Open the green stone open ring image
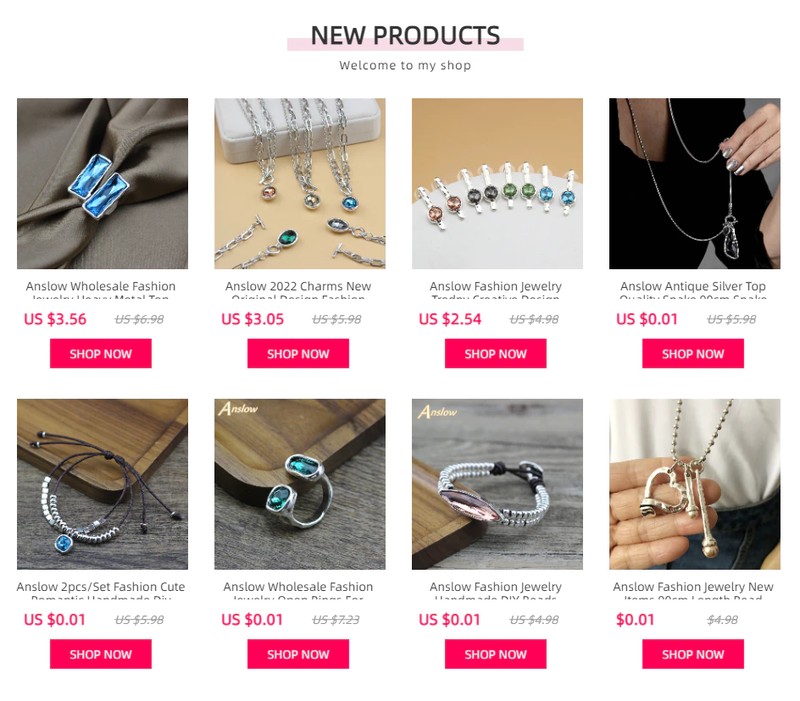800x701 pixels. tap(299, 484)
